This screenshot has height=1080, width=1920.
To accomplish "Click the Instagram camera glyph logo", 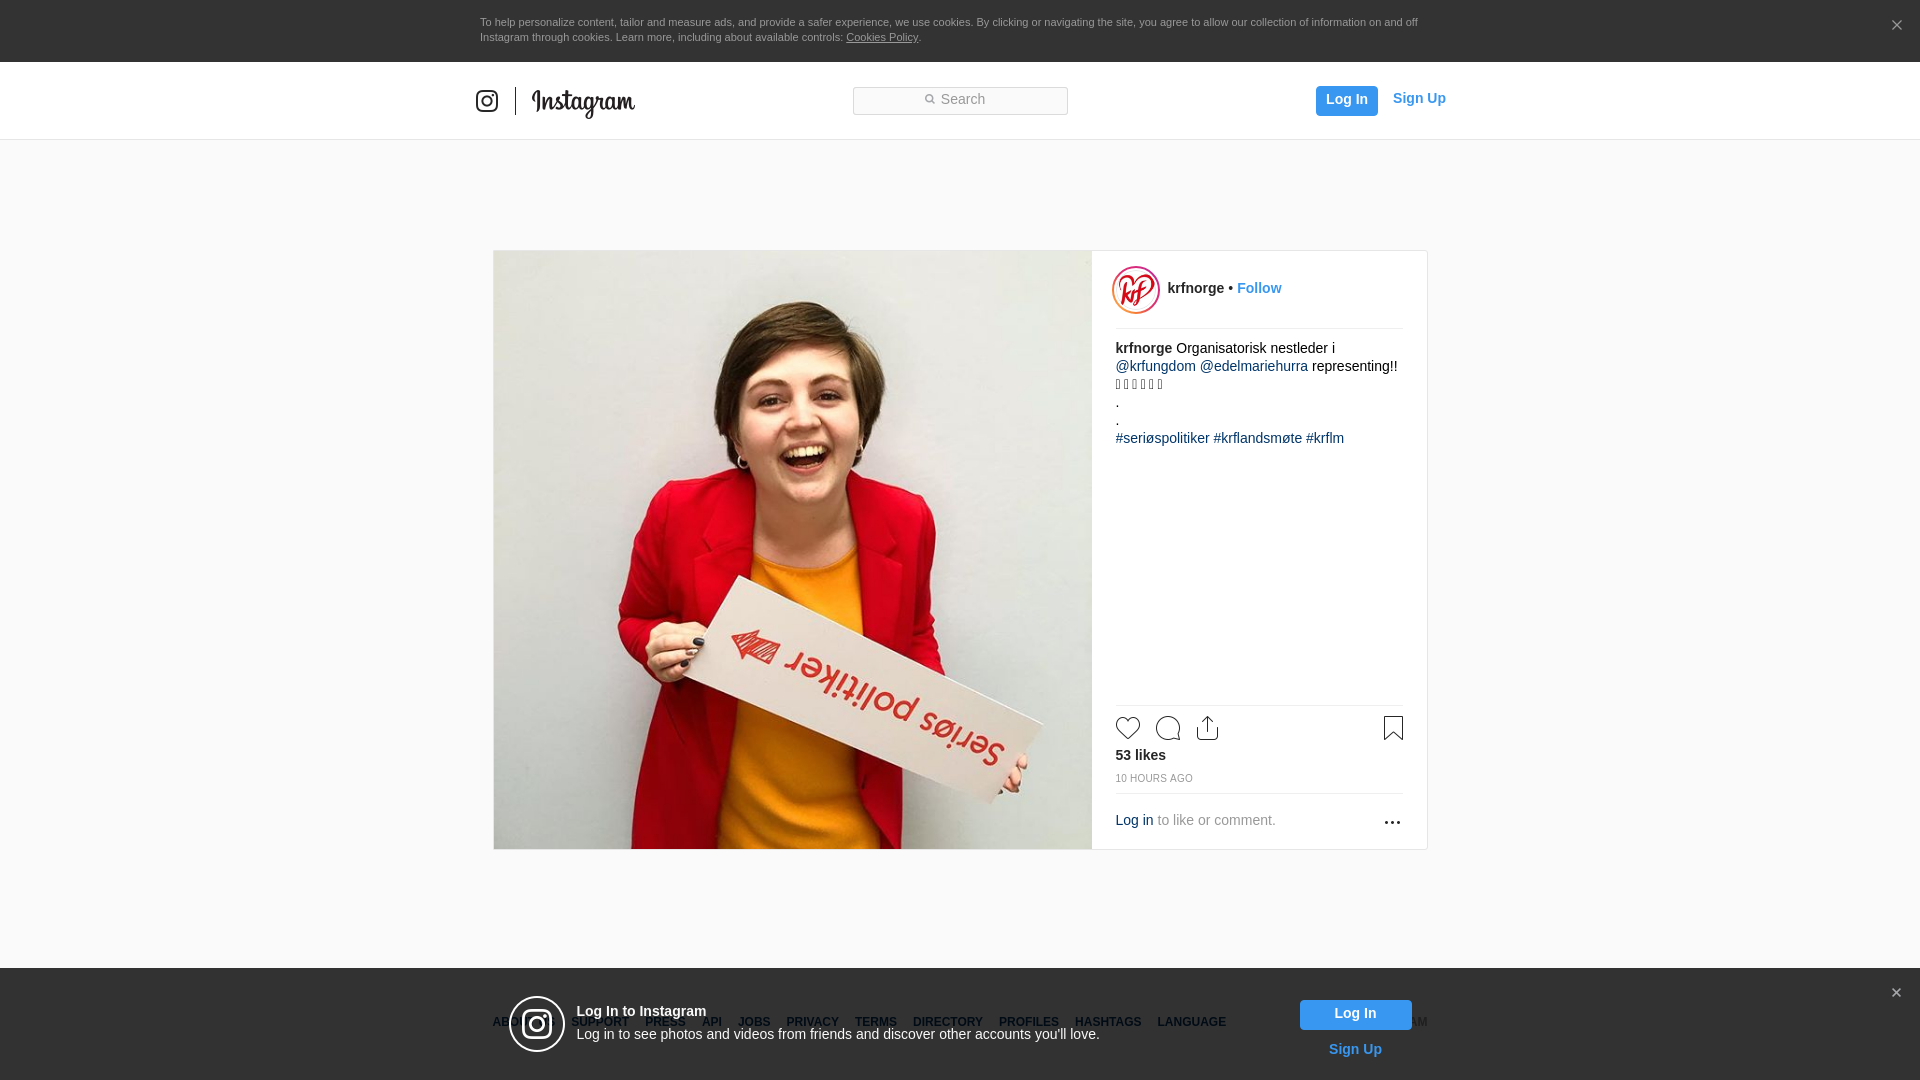I will (487, 101).
